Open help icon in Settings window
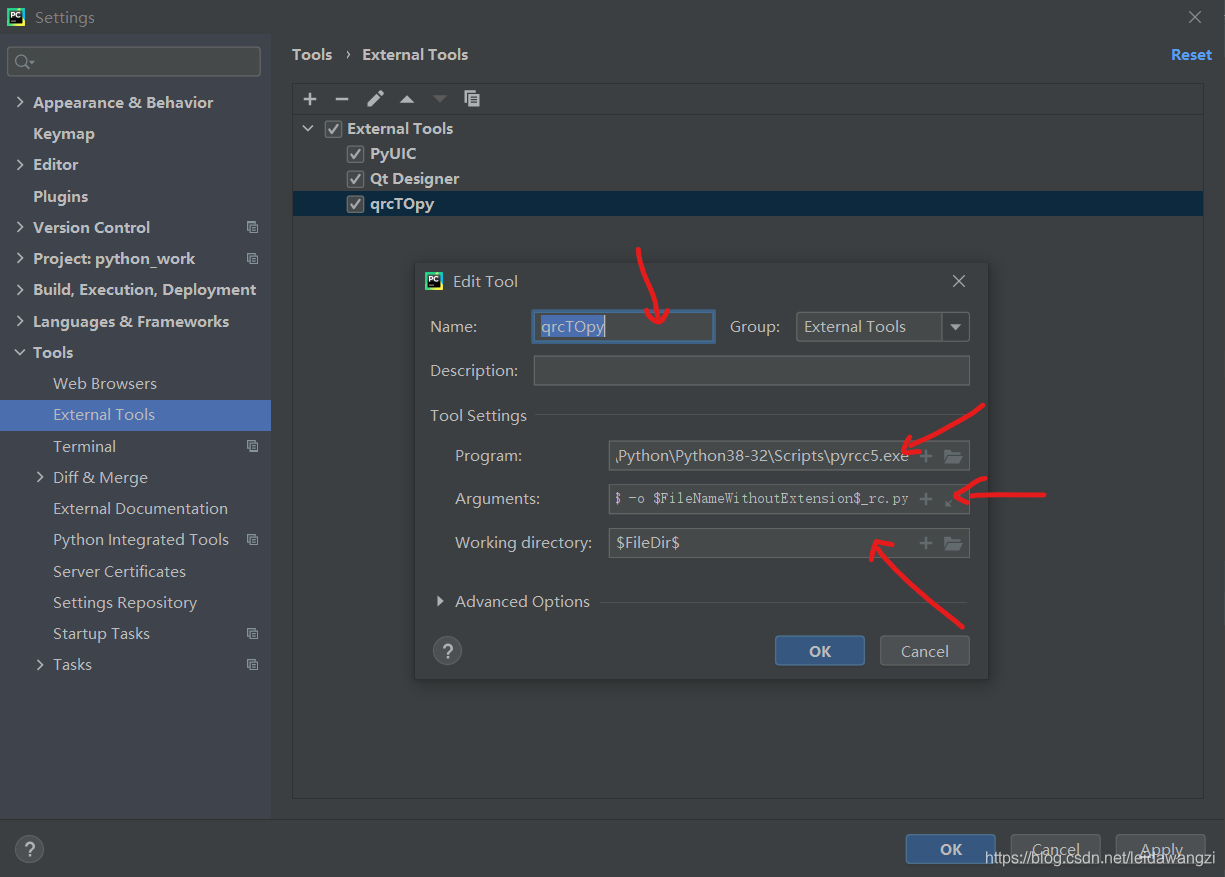Image resolution: width=1225 pixels, height=877 pixels. 29,849
